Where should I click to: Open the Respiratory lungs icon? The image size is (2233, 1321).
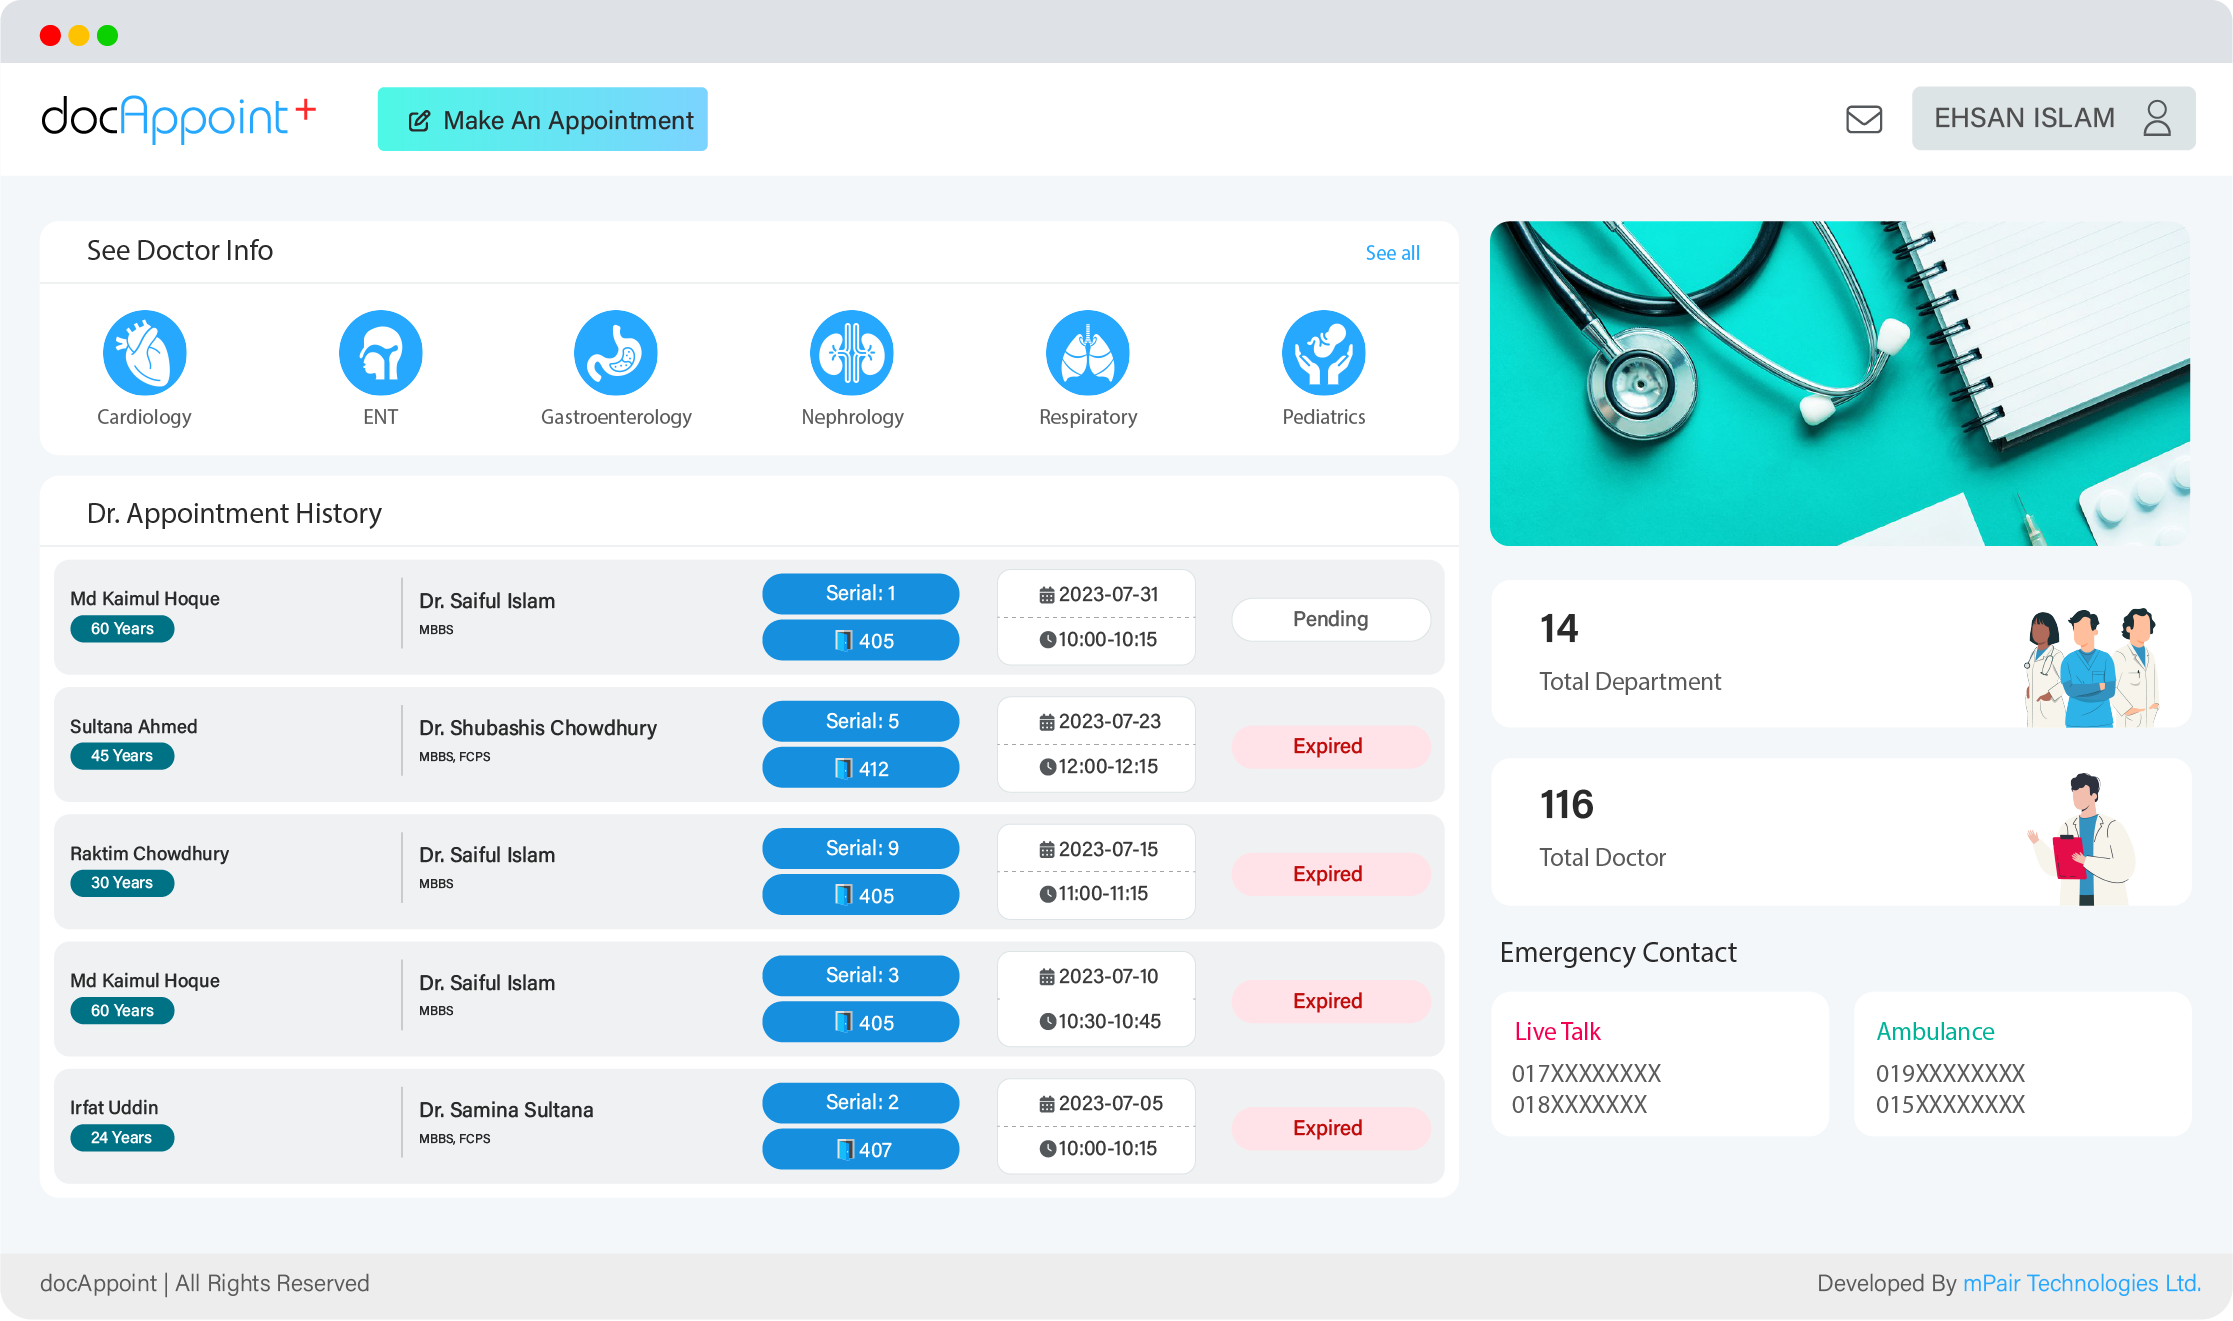(x=1087, y=352)
